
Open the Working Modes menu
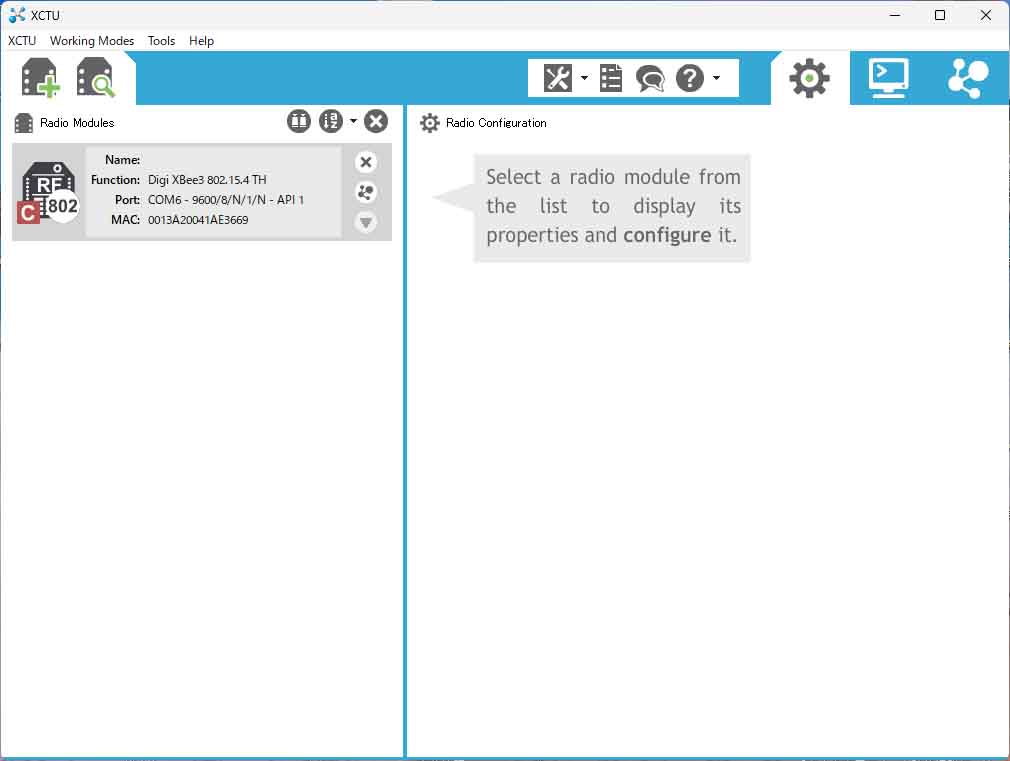92,41
